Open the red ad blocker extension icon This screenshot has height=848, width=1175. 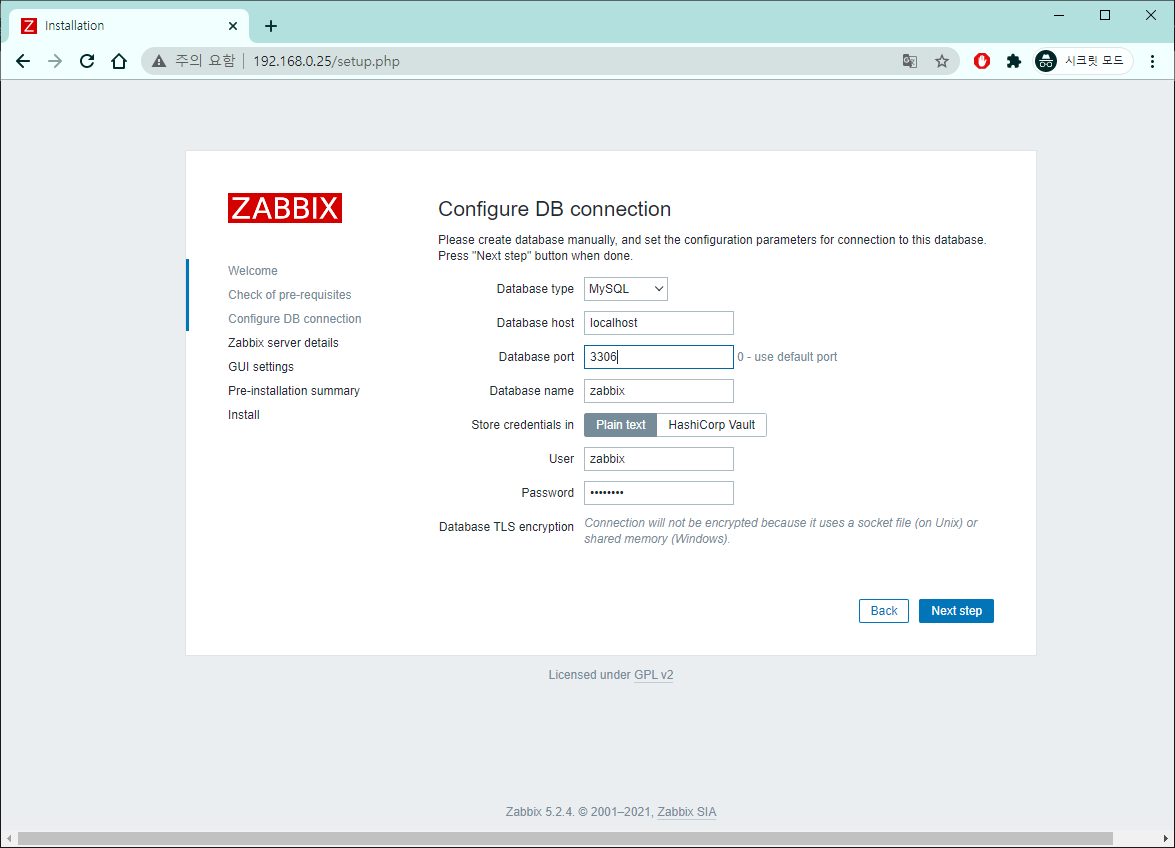(x=982, y=61)
